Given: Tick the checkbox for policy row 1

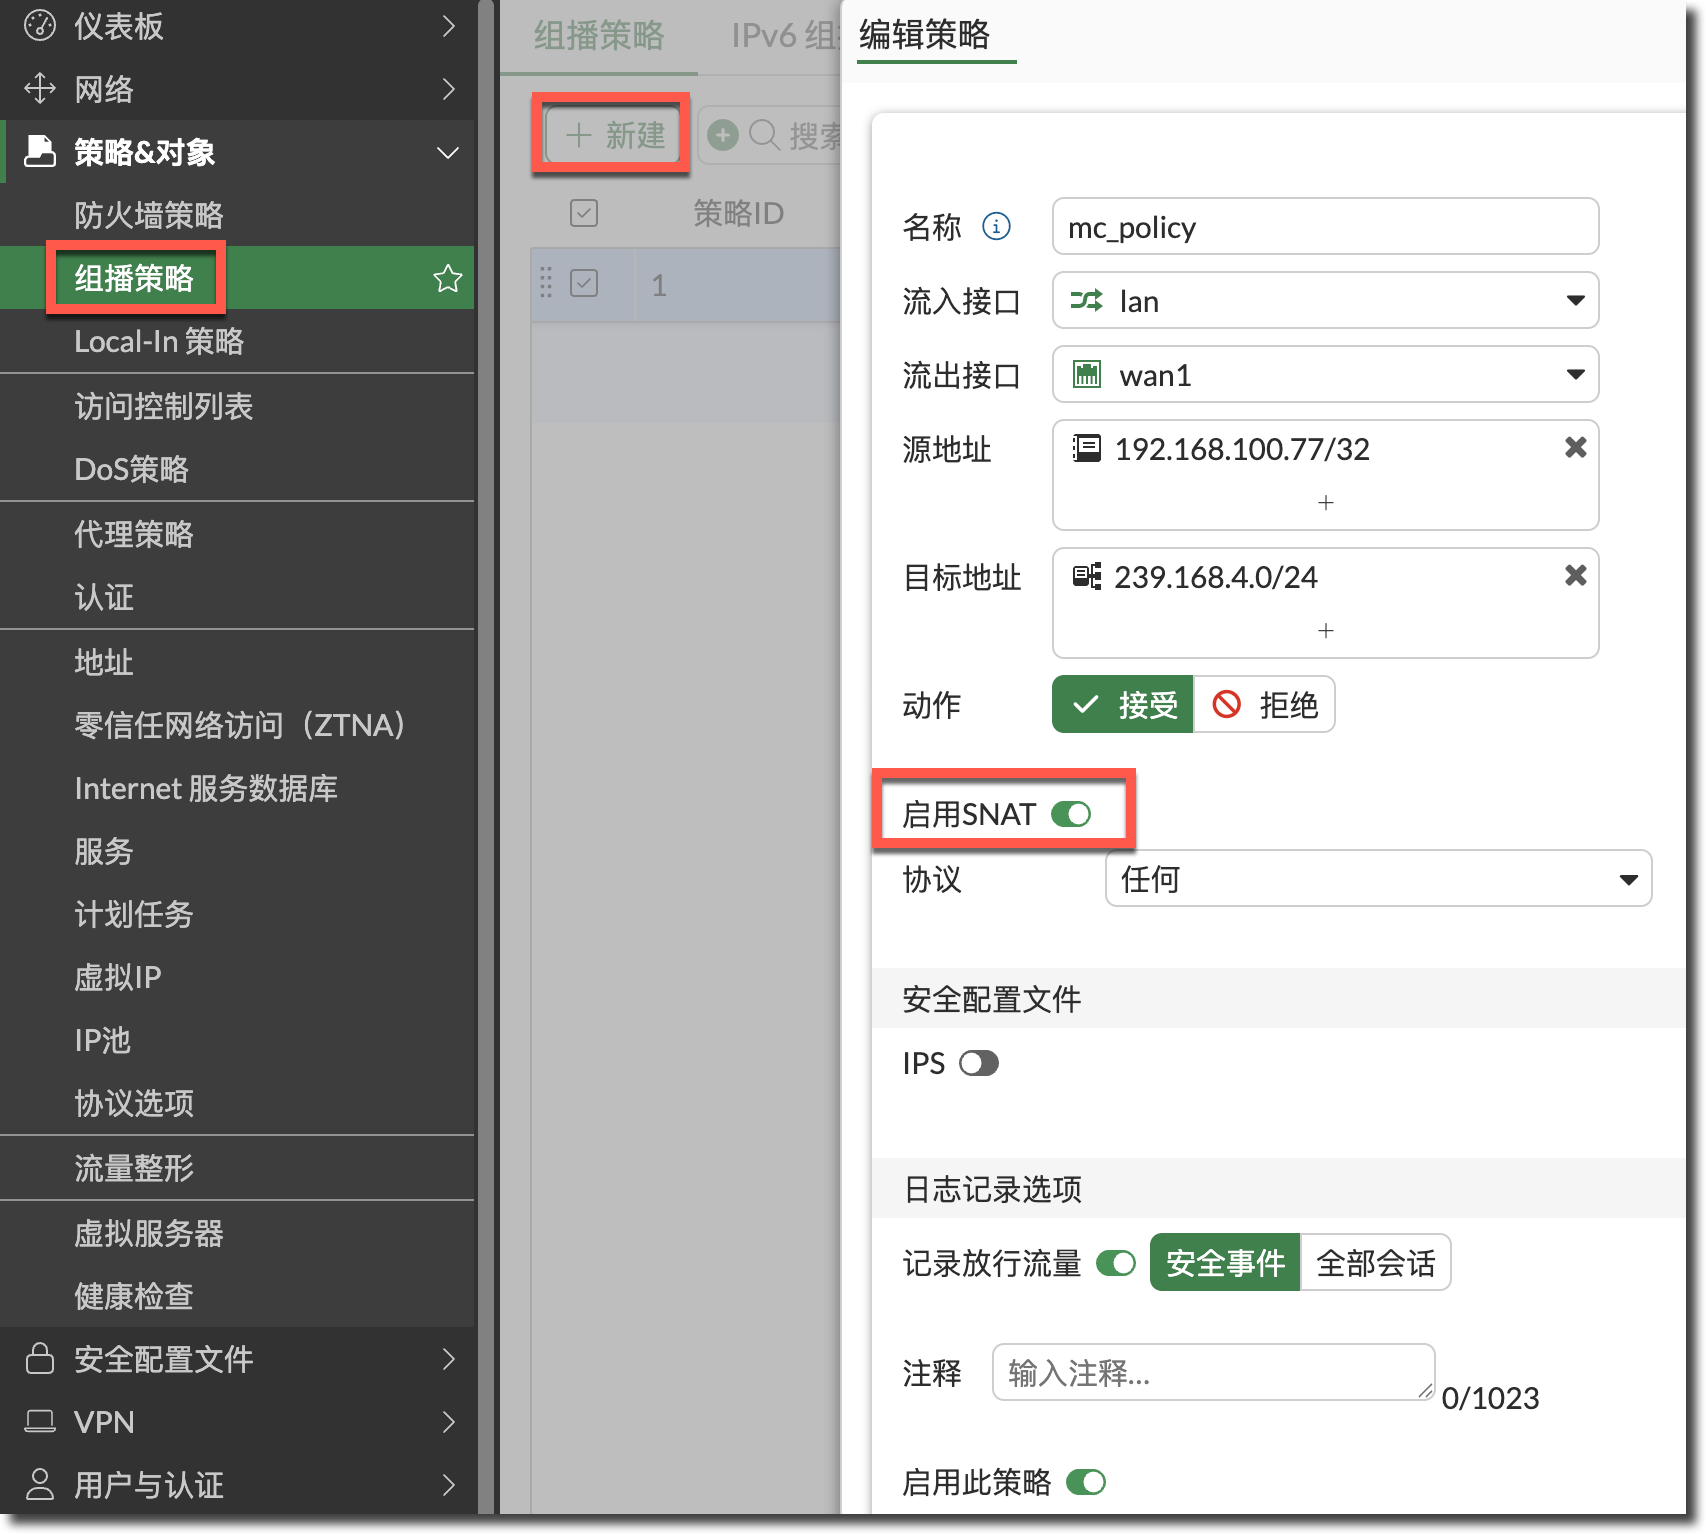Looking at the screenshot, I should tap(584, 284).
